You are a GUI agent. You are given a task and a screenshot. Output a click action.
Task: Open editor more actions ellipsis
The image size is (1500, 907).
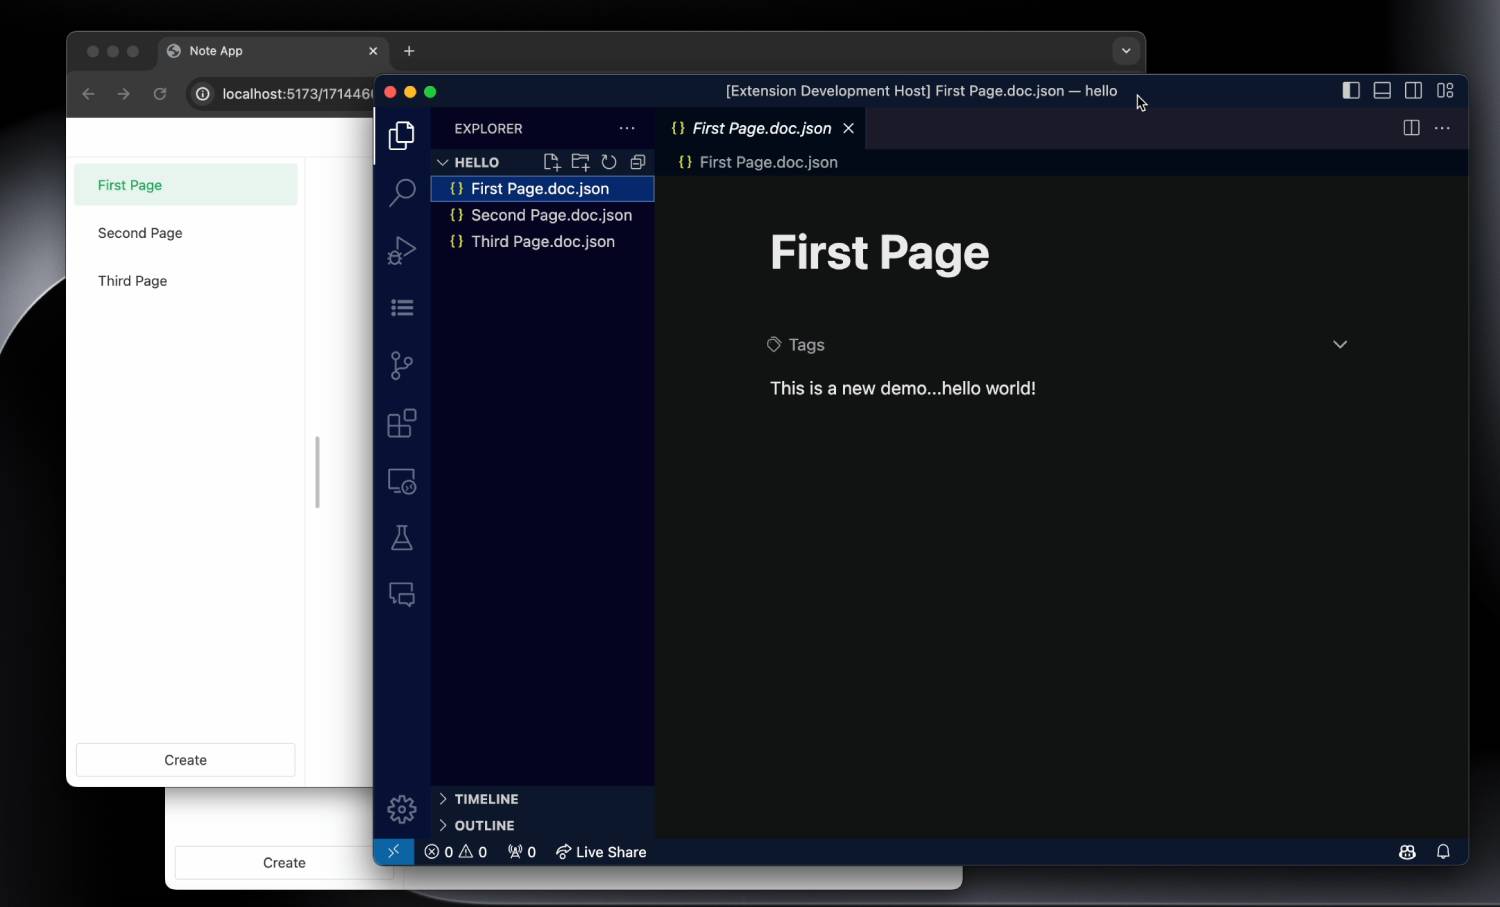point(1442,128)
